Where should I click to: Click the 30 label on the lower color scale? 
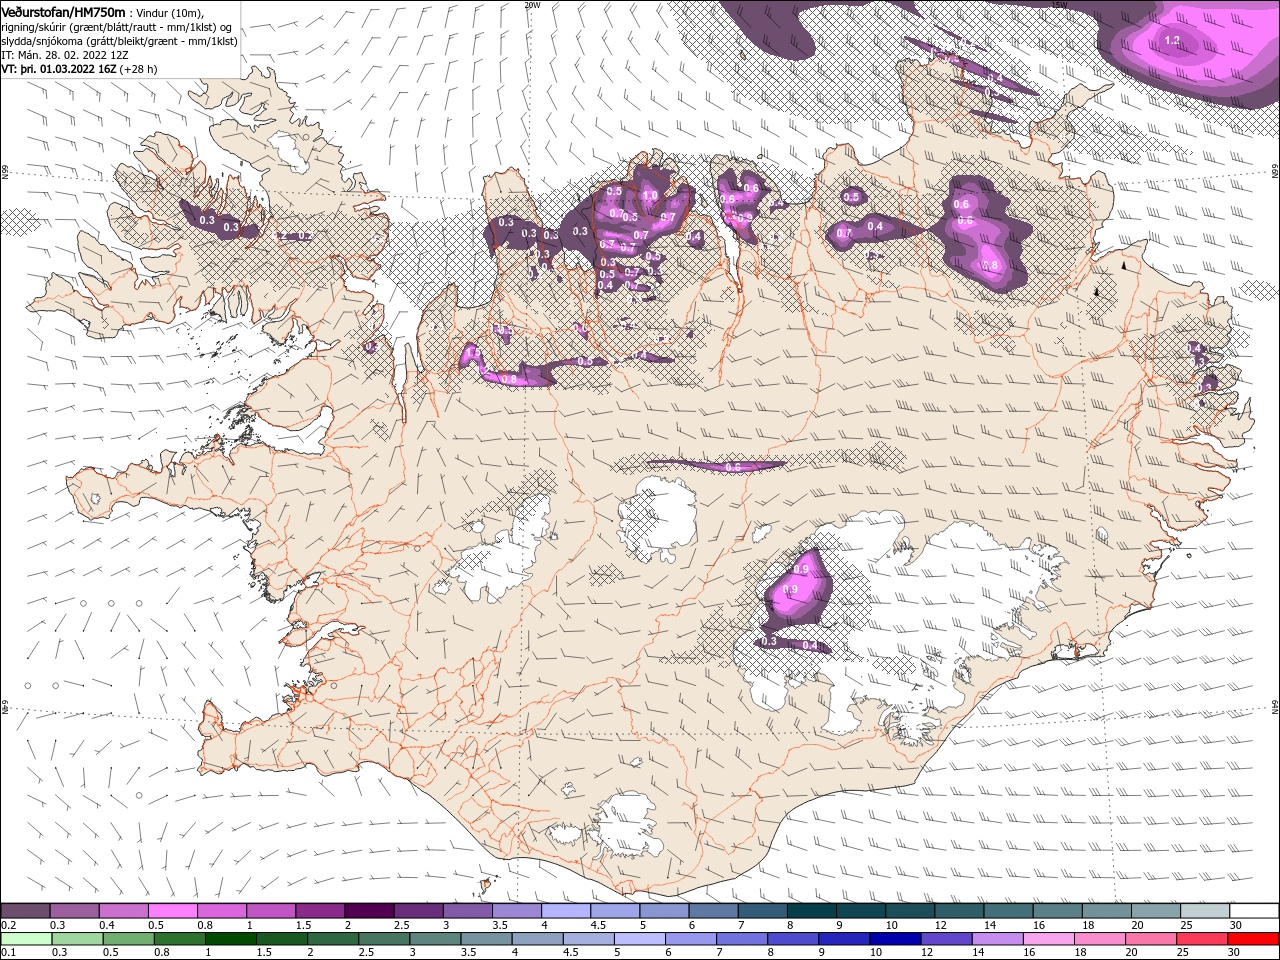pyautogui.click(x=1235, y=953)
